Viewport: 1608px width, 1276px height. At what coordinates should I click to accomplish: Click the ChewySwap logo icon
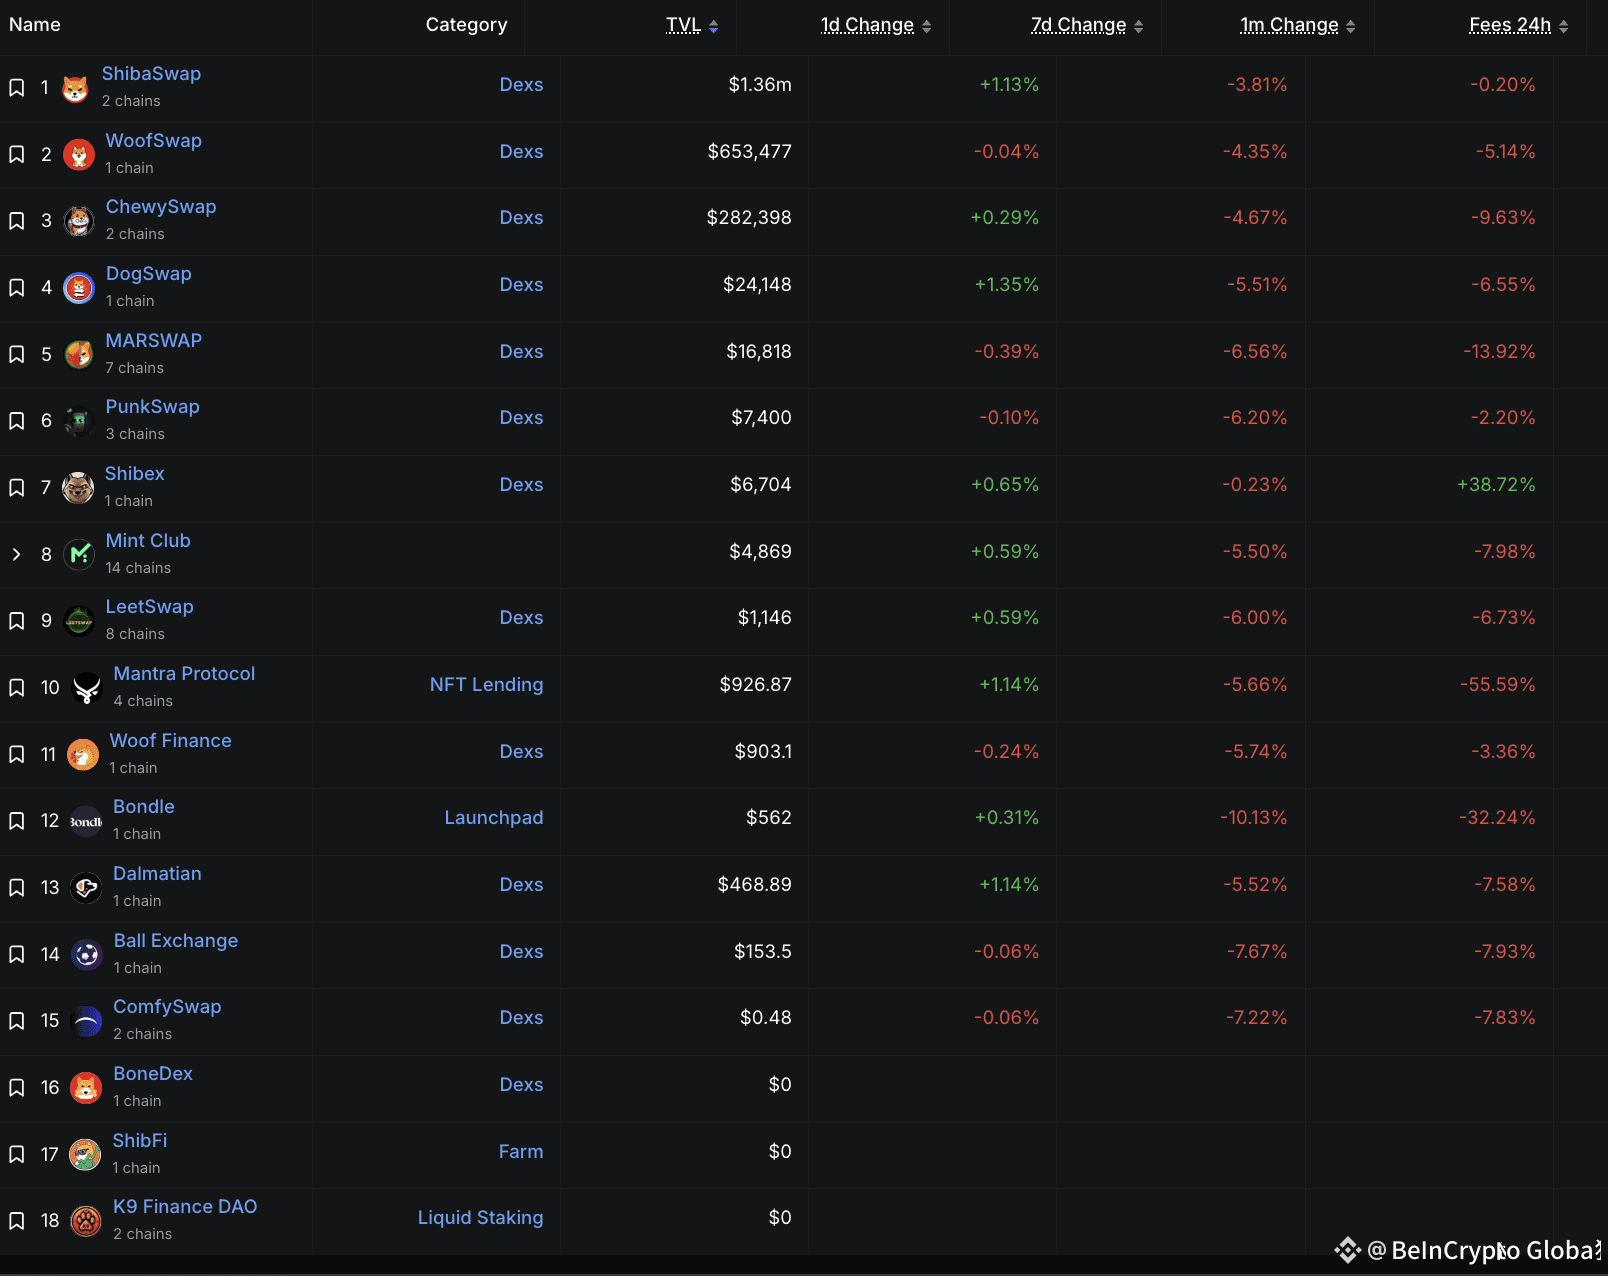(79, 221)
